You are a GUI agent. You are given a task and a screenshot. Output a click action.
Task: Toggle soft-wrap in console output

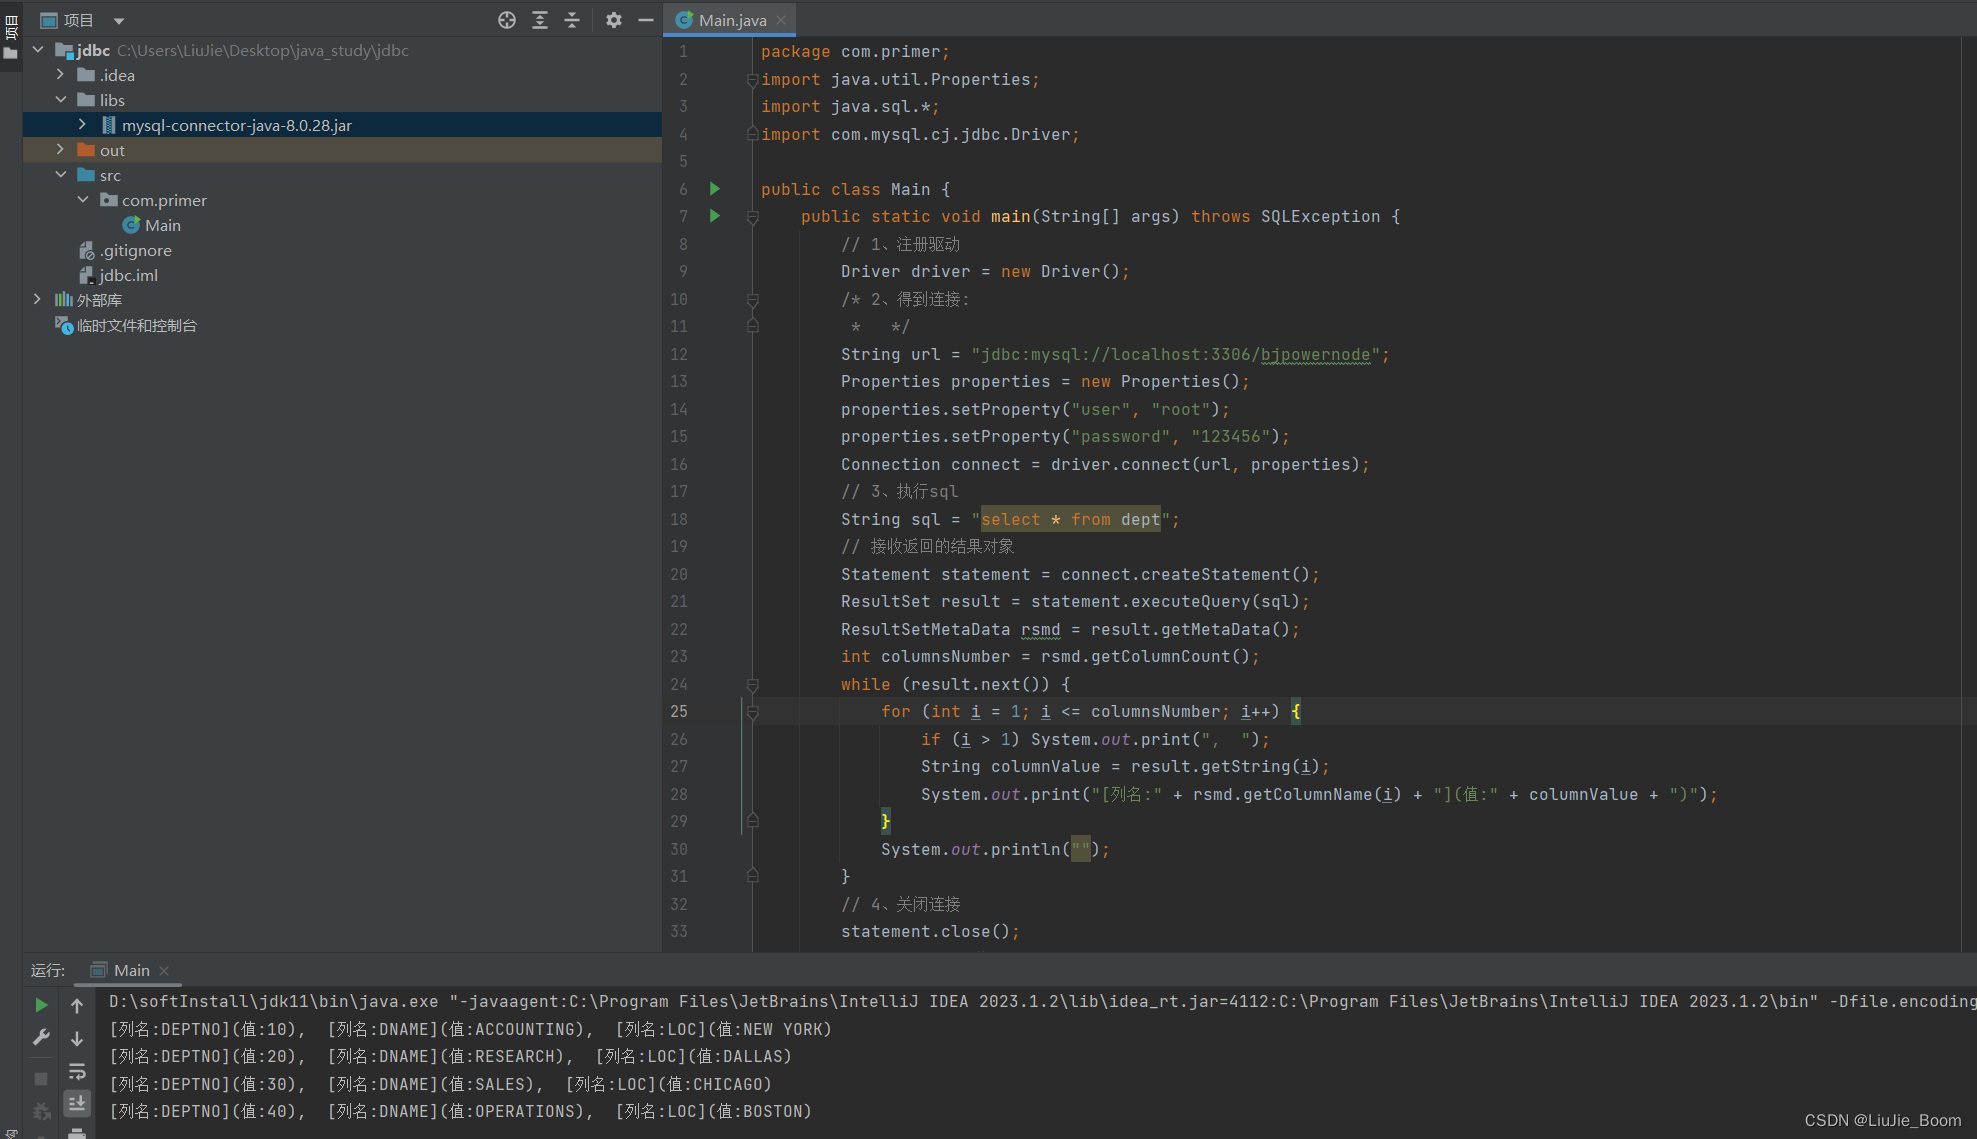(77, 1072)
